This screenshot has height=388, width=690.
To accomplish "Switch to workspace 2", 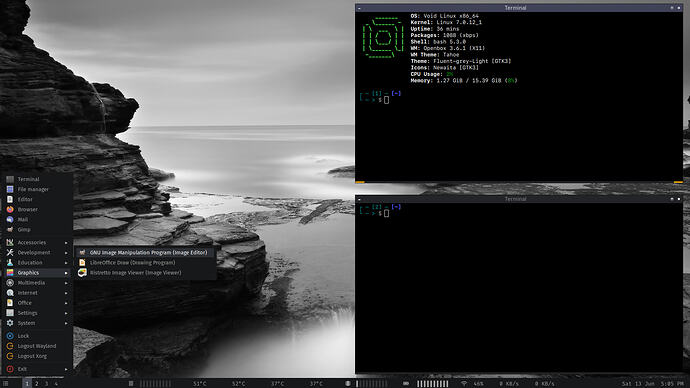I will 37,384.
